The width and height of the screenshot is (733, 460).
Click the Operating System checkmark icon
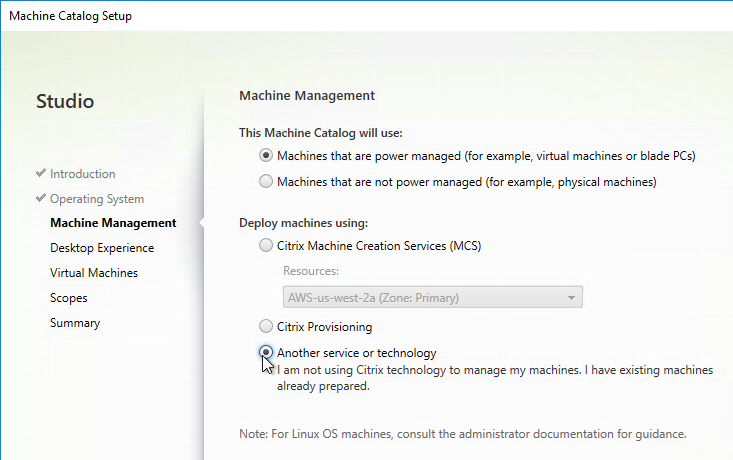41,198
